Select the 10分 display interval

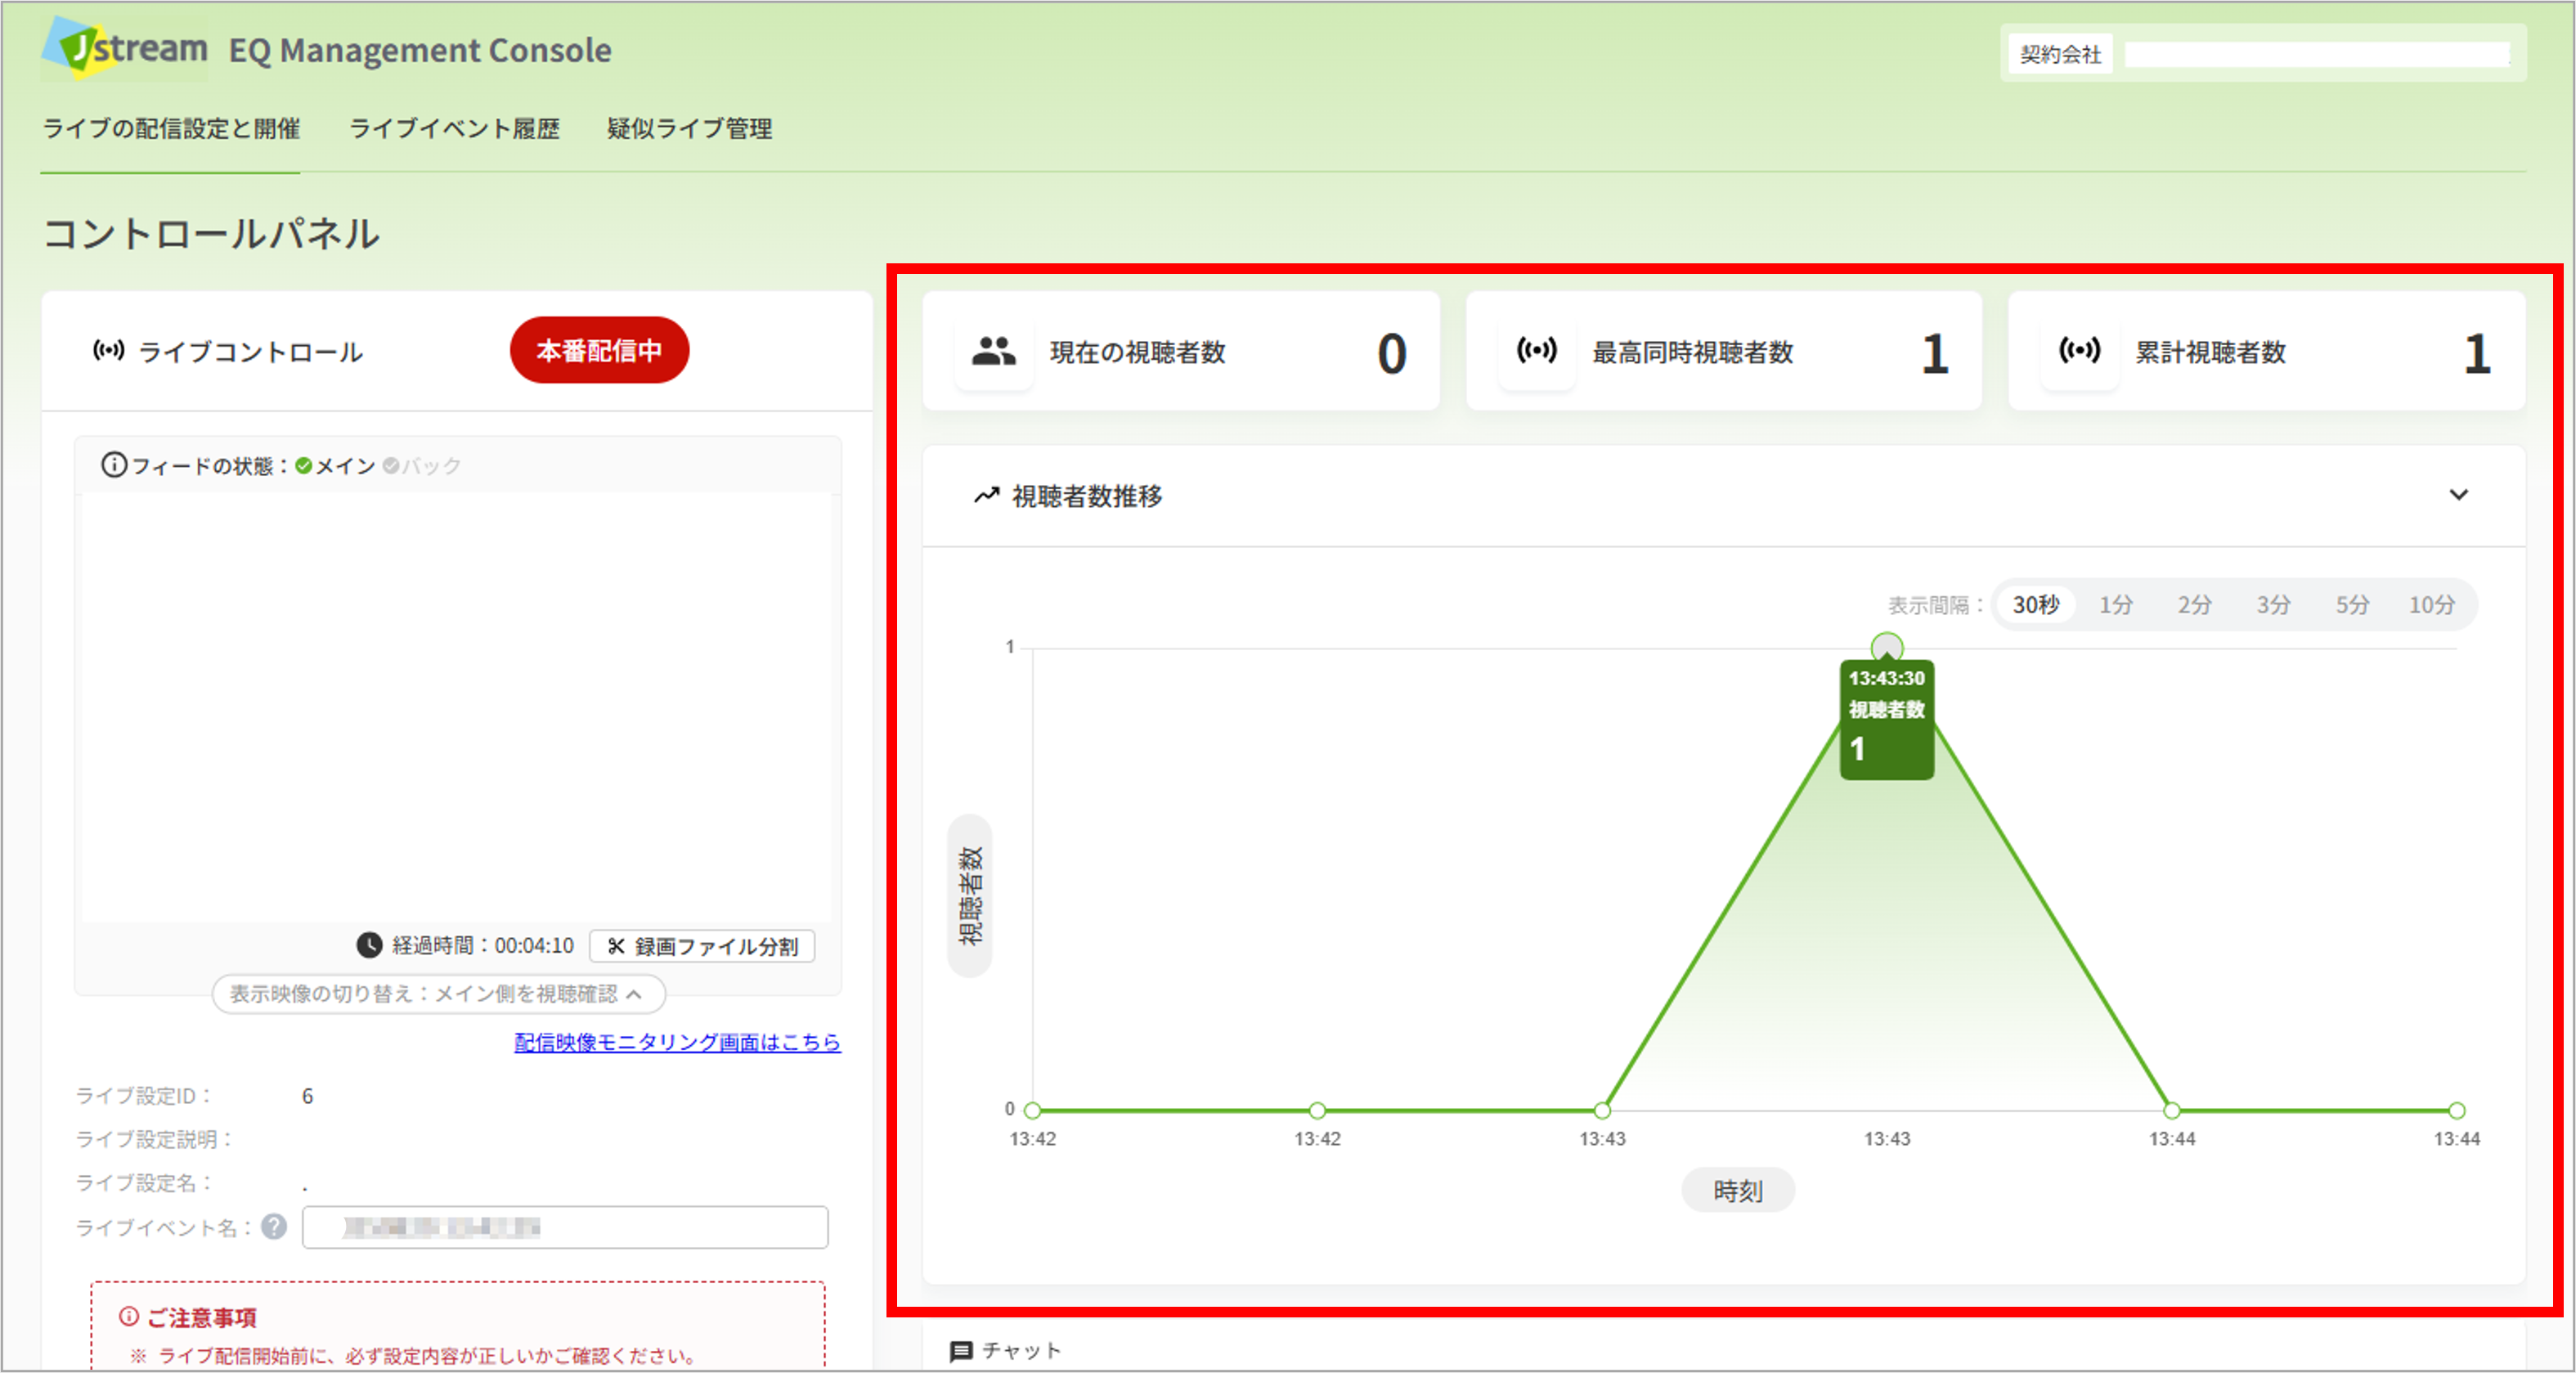click(x=2432, y=604)
